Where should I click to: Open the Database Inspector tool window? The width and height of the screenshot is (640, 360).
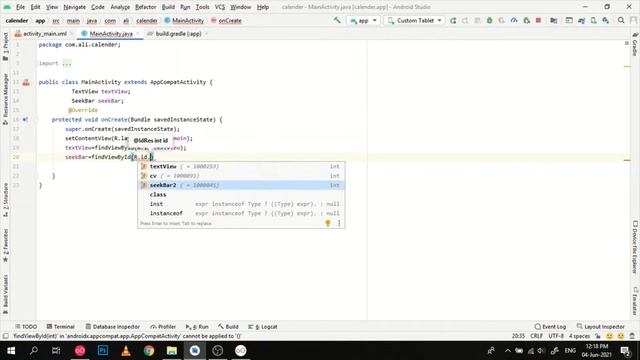[113, 327]
